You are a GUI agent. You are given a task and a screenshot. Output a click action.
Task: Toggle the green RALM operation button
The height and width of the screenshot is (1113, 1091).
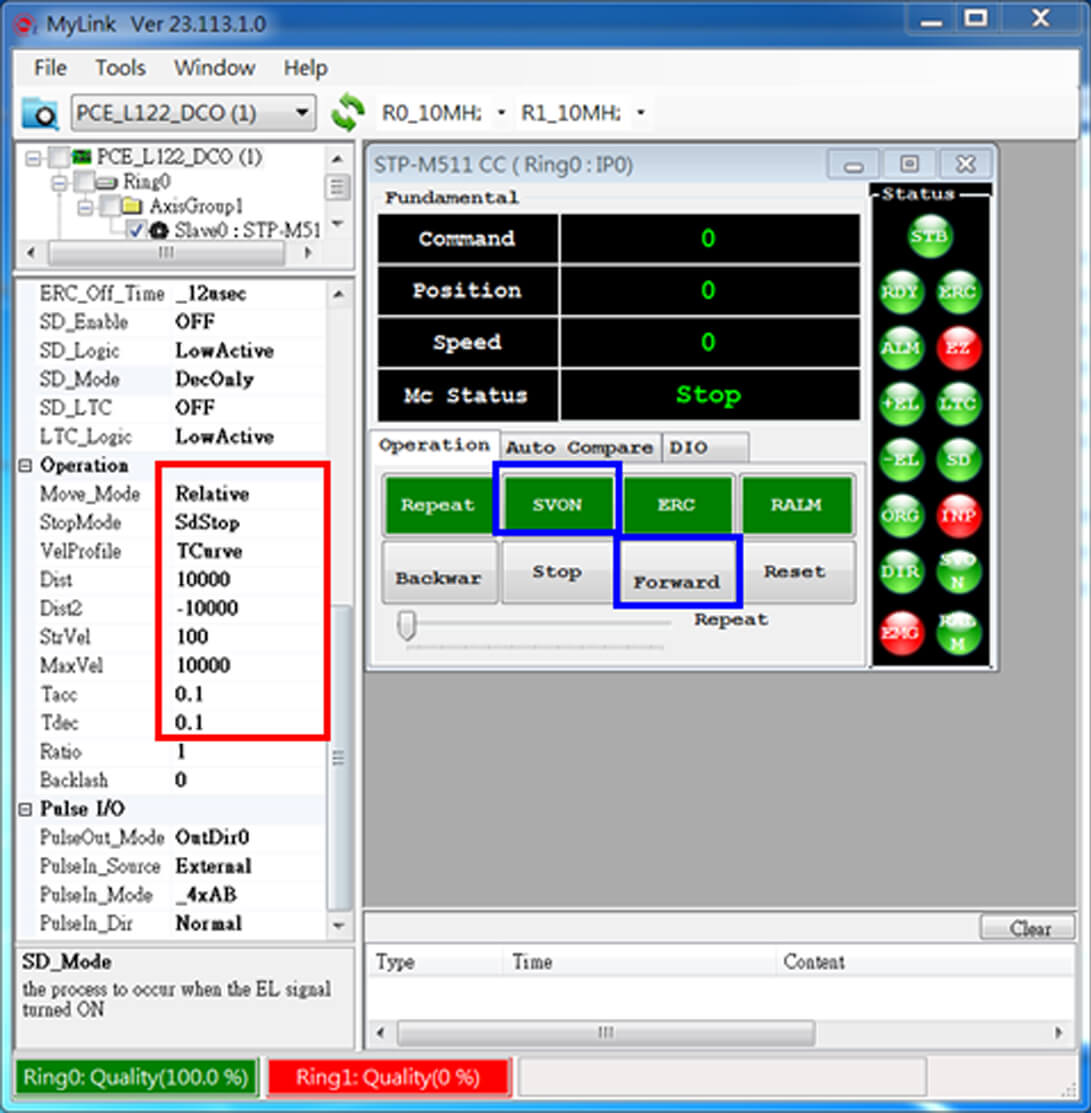pos(796,505)
